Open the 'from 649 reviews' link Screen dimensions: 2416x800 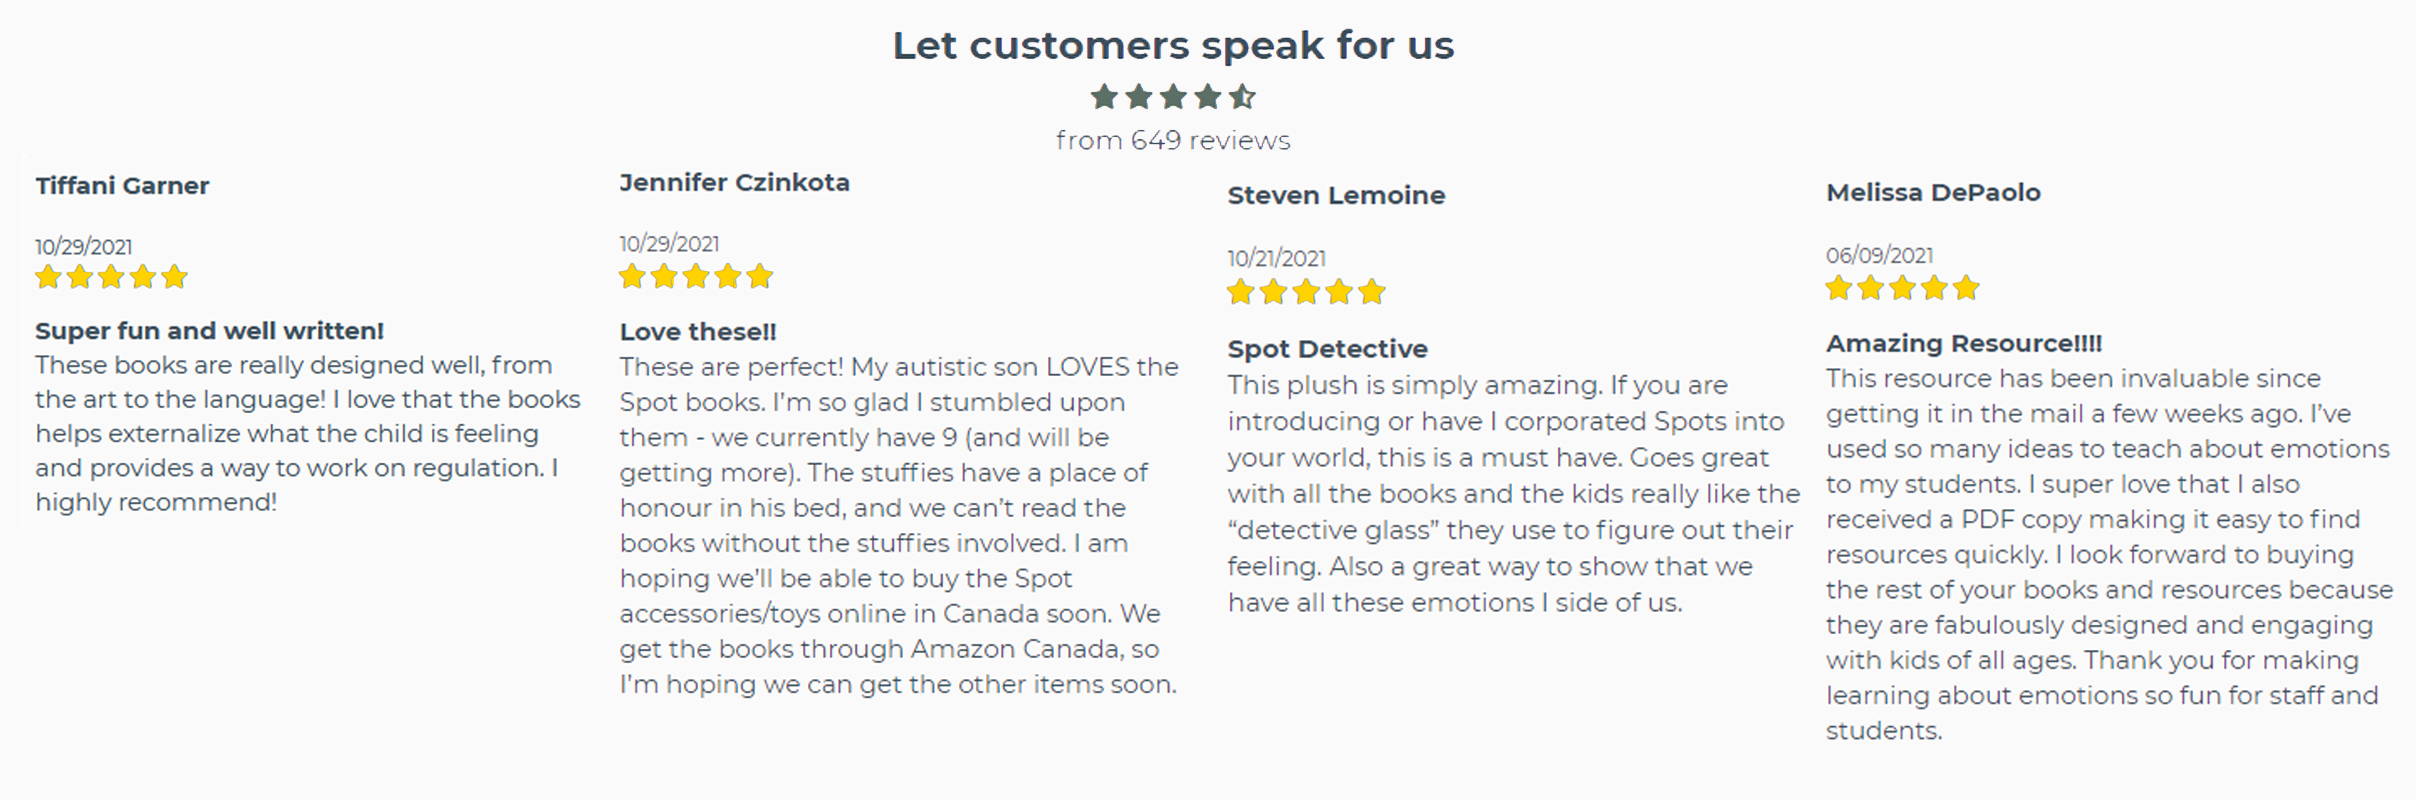(x=1173, y=140)
